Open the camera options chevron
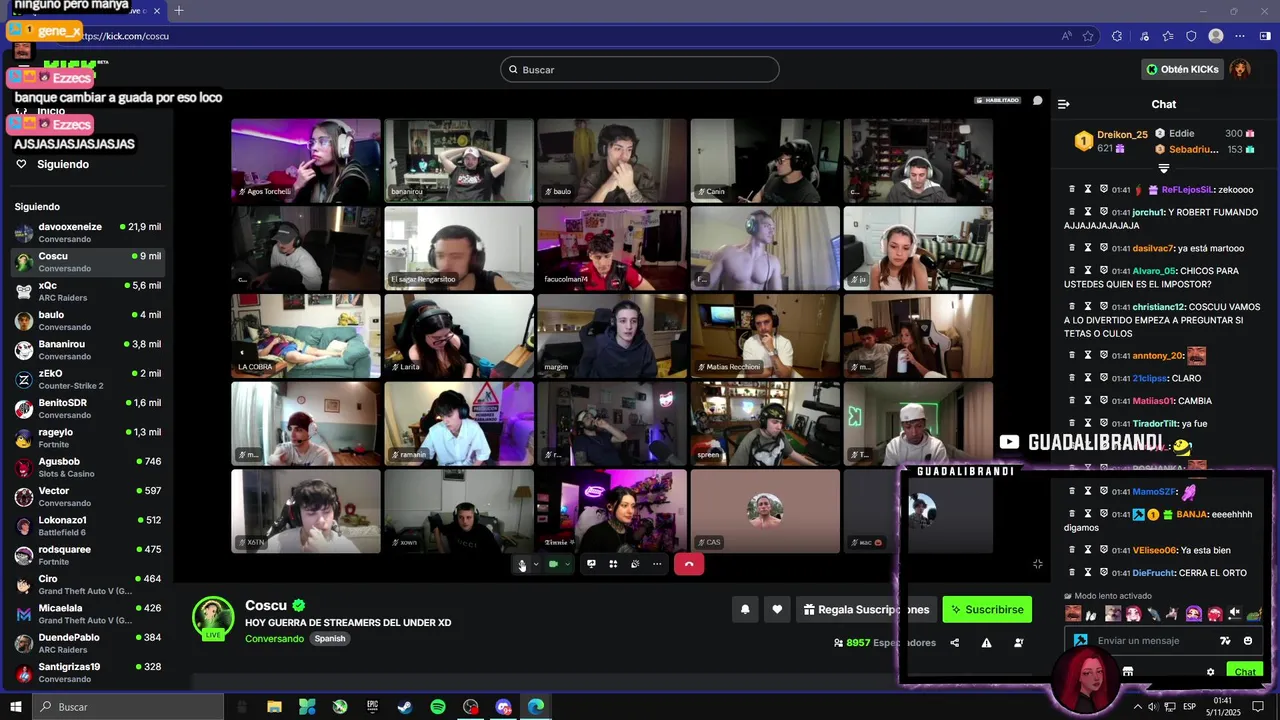 pos(567,564)
